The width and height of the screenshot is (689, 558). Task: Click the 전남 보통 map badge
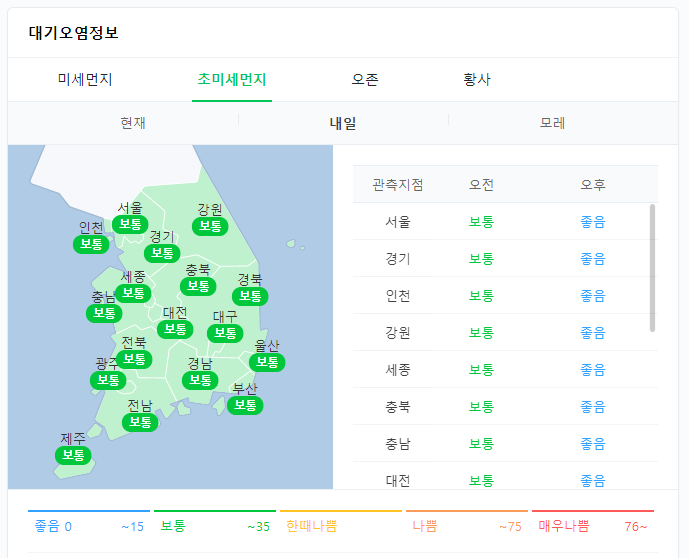(x=140, y=422)
